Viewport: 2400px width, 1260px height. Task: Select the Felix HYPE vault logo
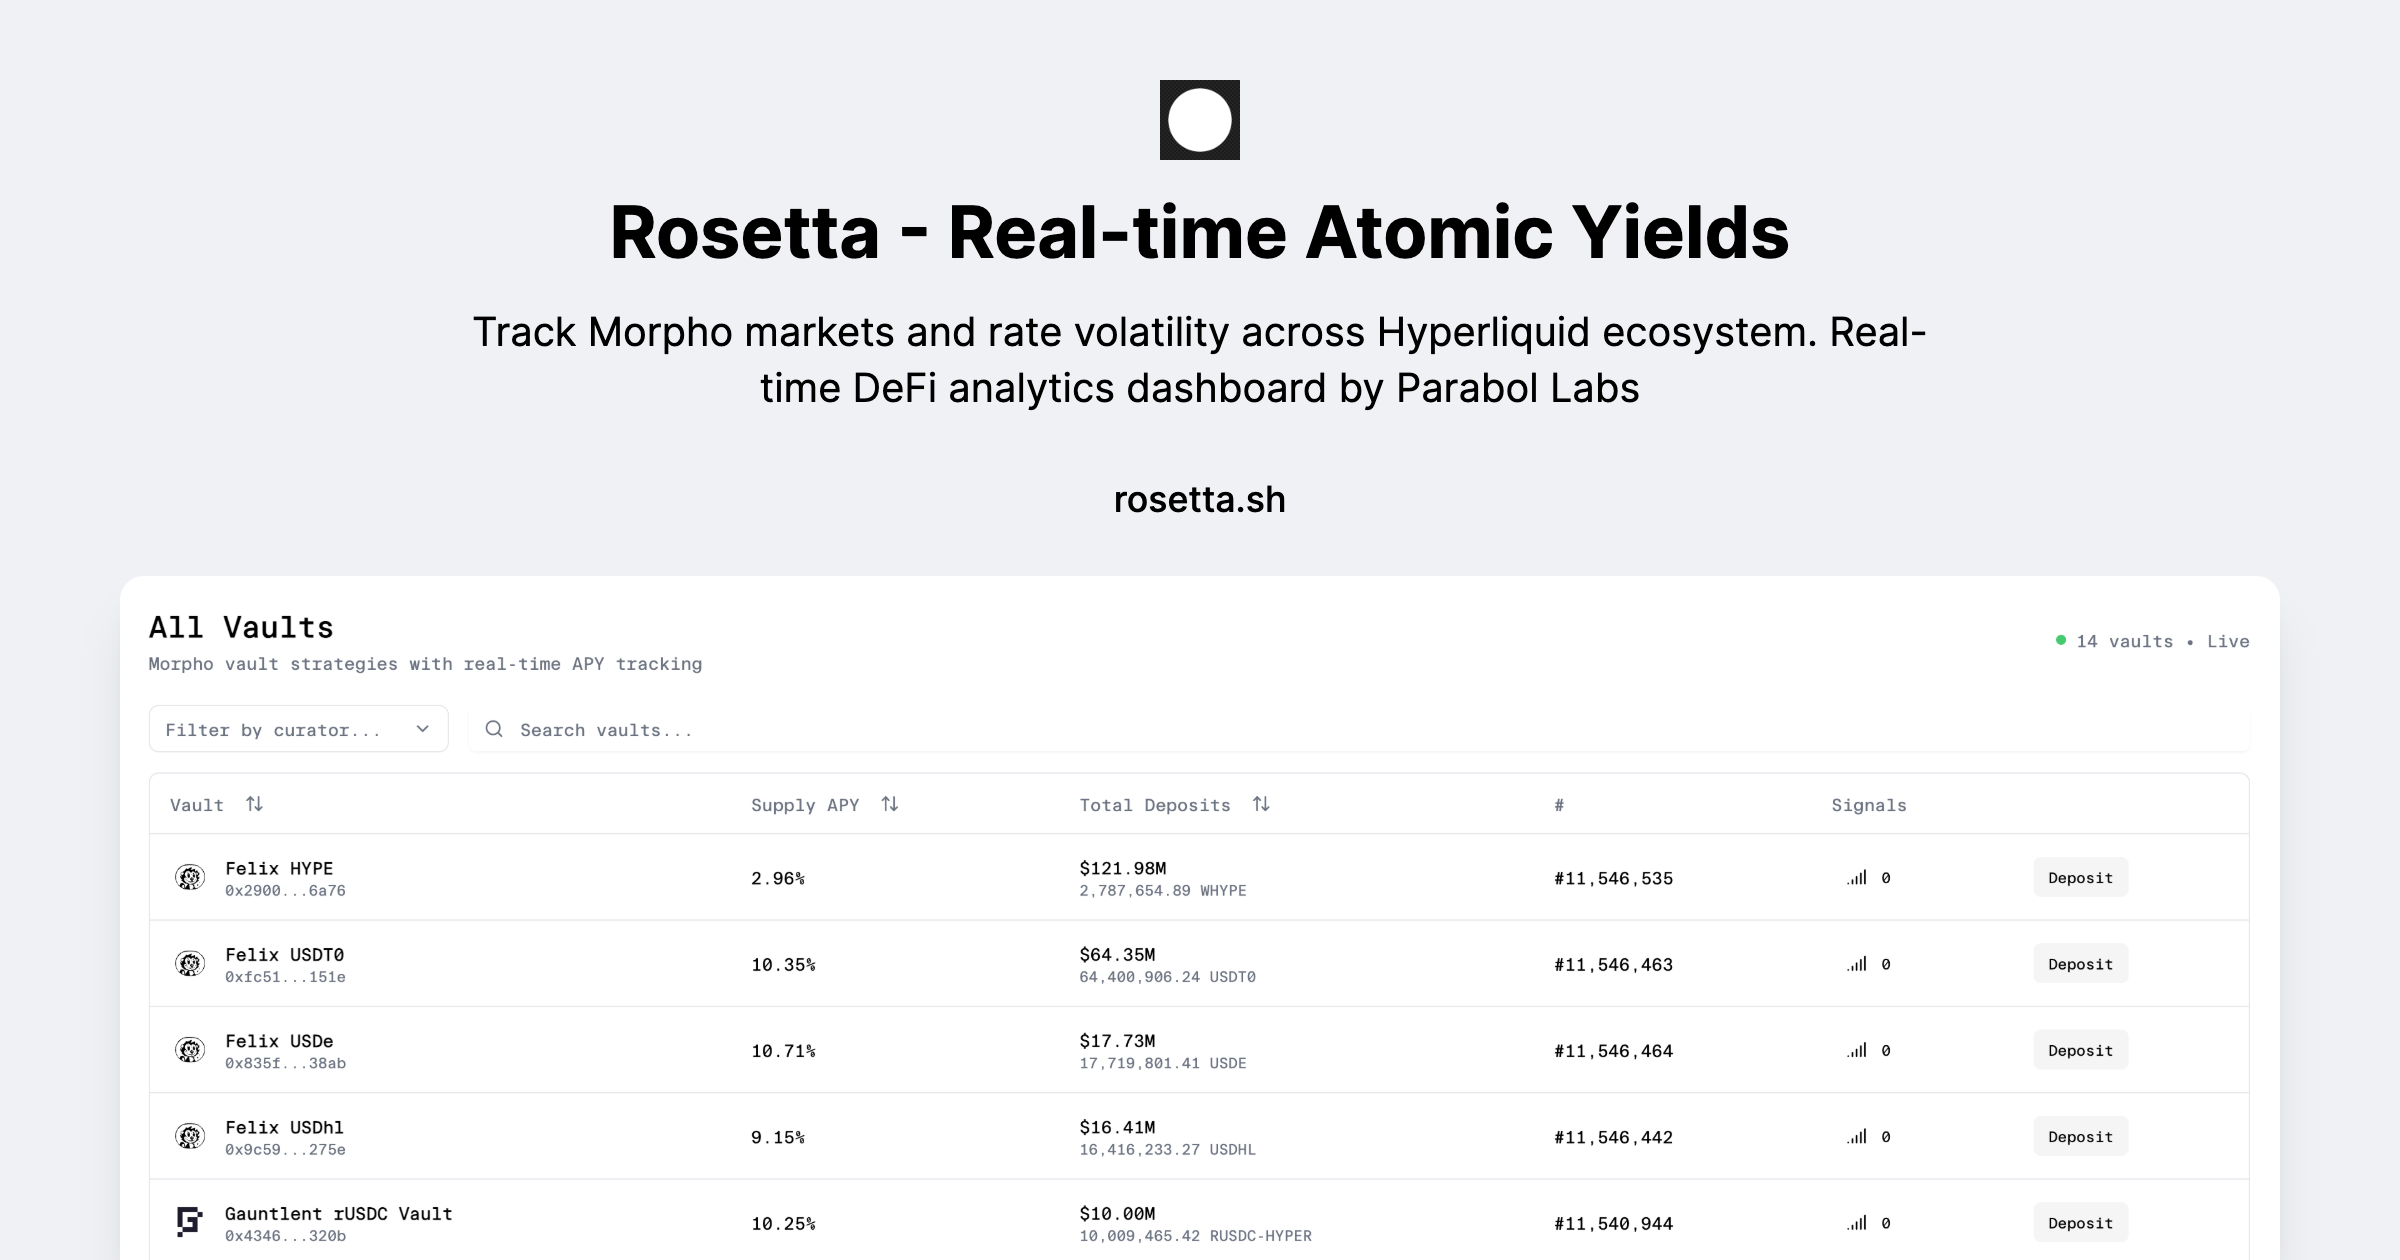click(x=189, y=877)
